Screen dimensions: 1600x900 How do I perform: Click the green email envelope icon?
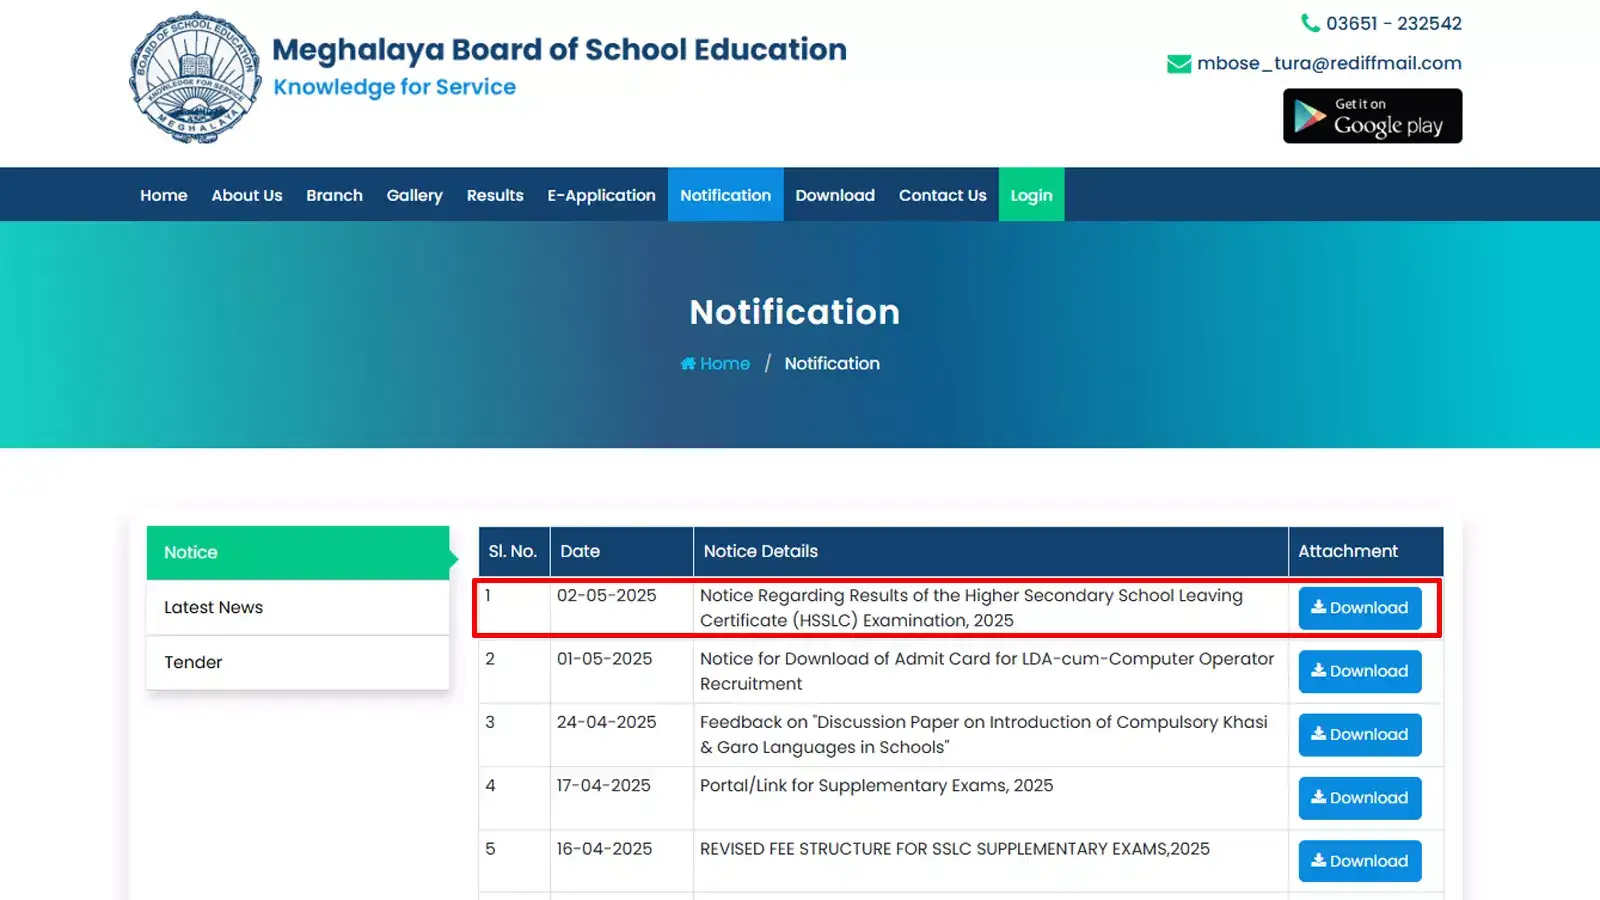click(x=1178, y=64)
